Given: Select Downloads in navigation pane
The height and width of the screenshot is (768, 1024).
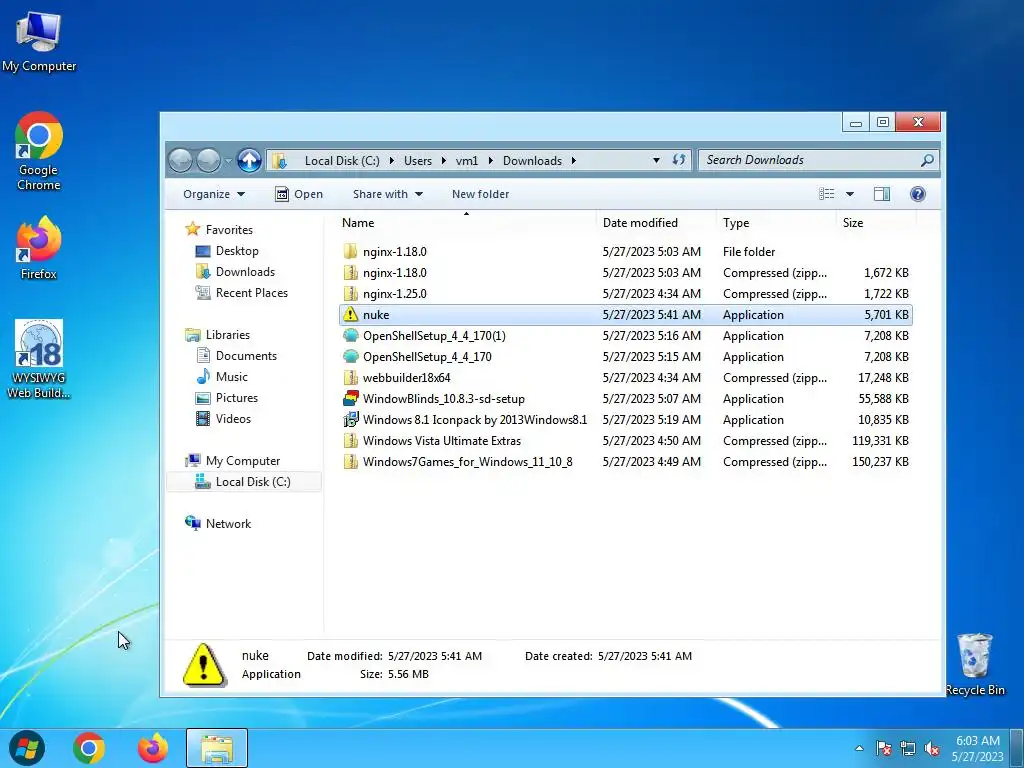Looking at the screenshot, I should click(x=235, y=272).
